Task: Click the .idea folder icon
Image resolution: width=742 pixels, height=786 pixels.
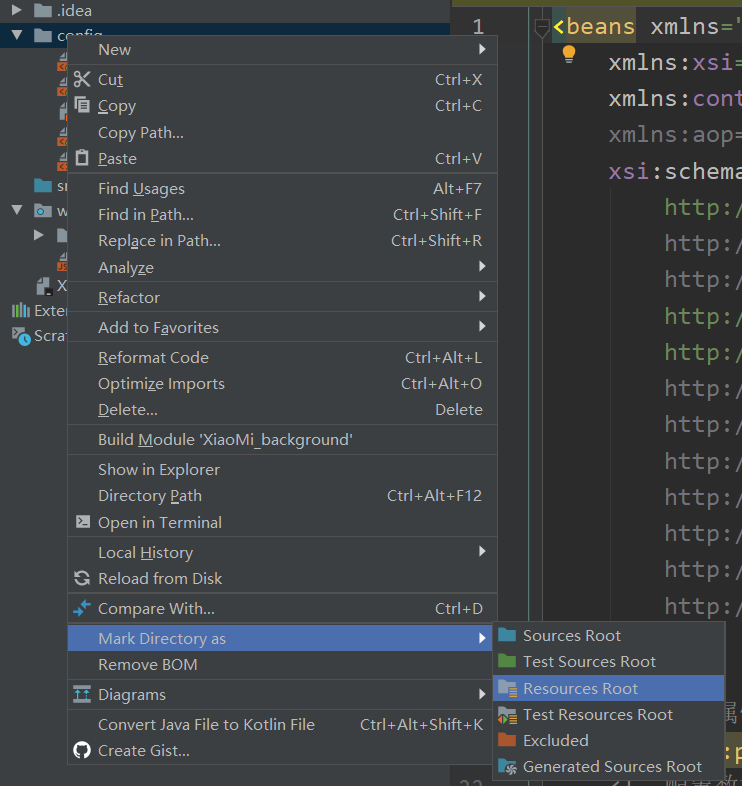Action: coord(43,10)
